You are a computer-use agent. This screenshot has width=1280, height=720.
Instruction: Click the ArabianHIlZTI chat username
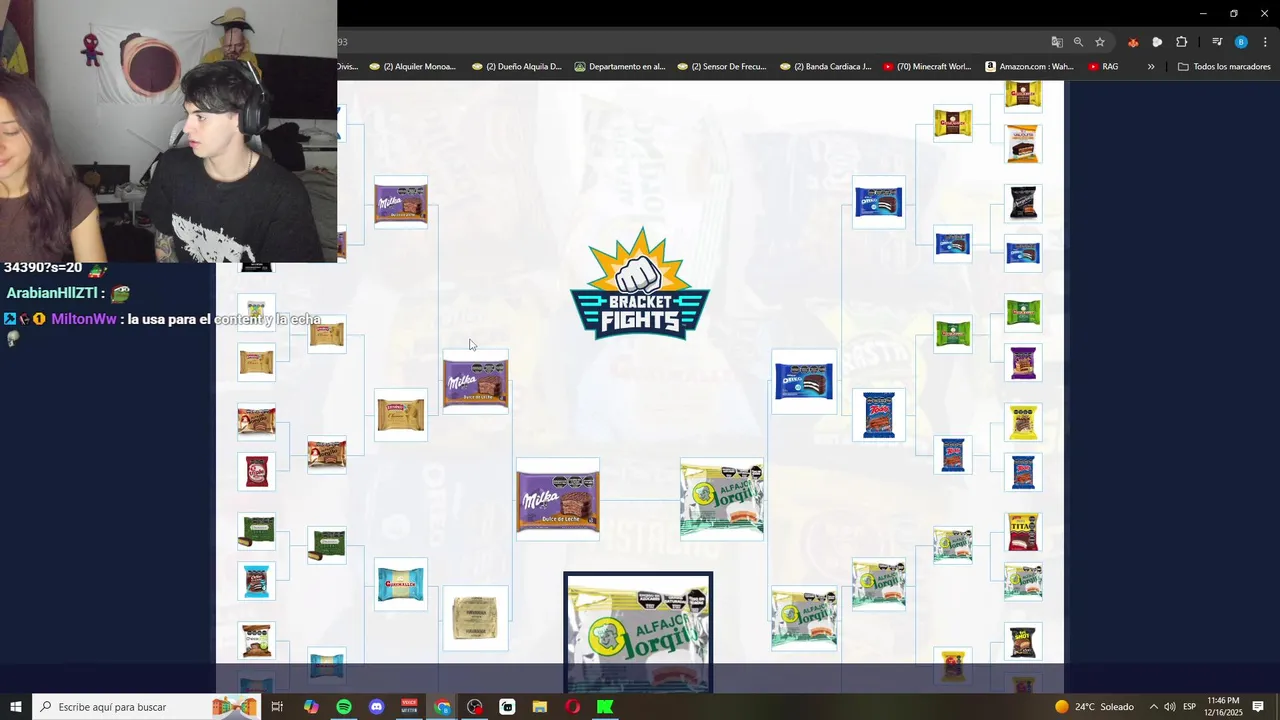coord(52,294)
